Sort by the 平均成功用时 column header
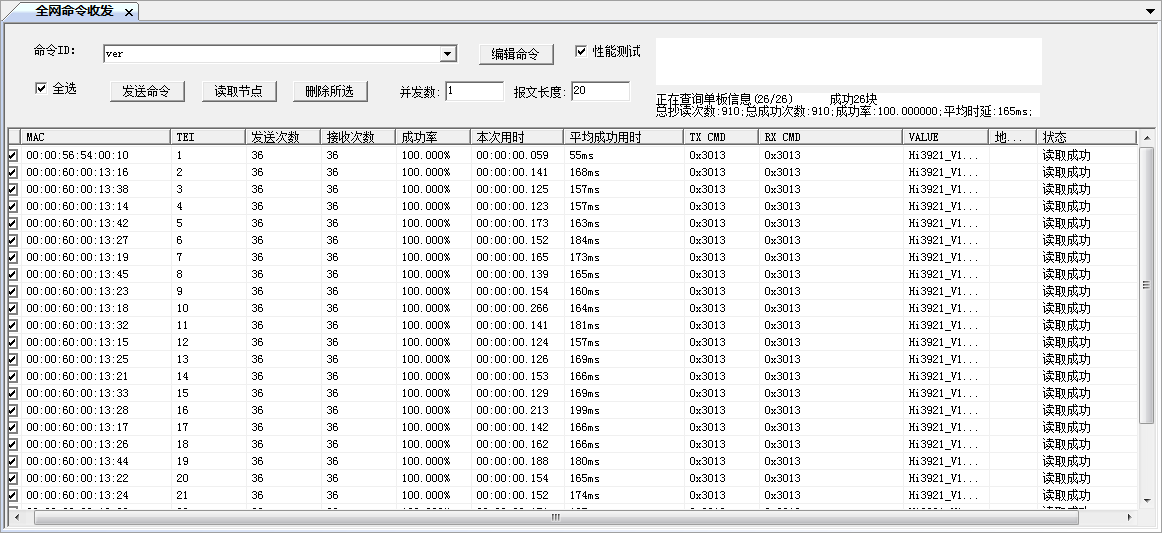Image resolution: width=1162 pixels, height=533 pixels. [x=623, y=137]
